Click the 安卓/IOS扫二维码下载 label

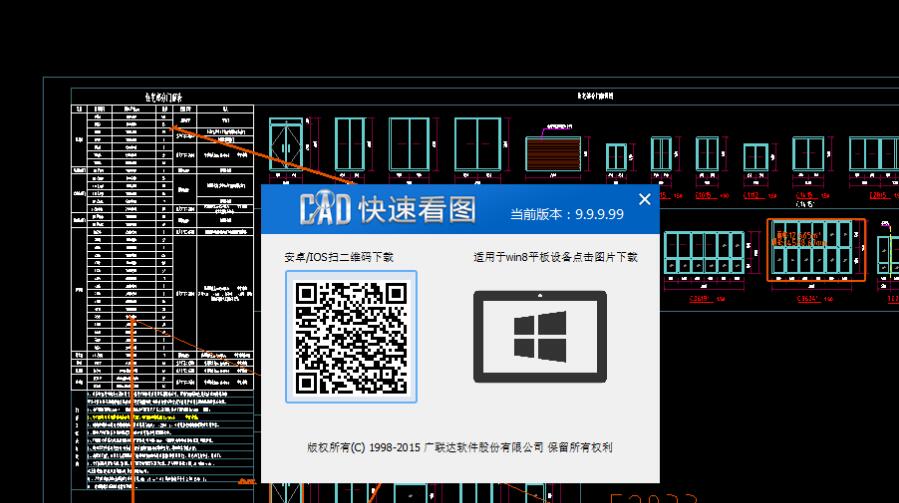click(339, 257)
